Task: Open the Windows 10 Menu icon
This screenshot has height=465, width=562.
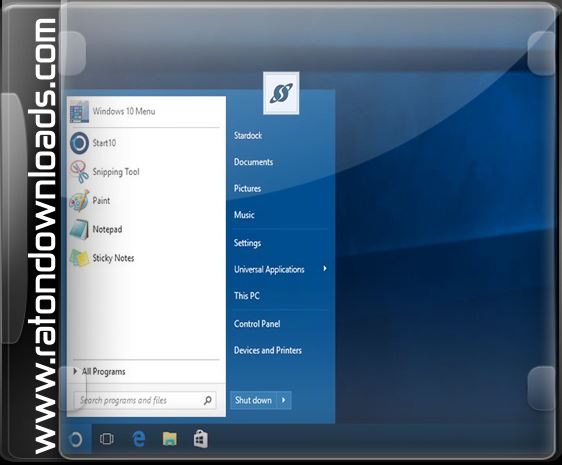Action: click(79, 111)
